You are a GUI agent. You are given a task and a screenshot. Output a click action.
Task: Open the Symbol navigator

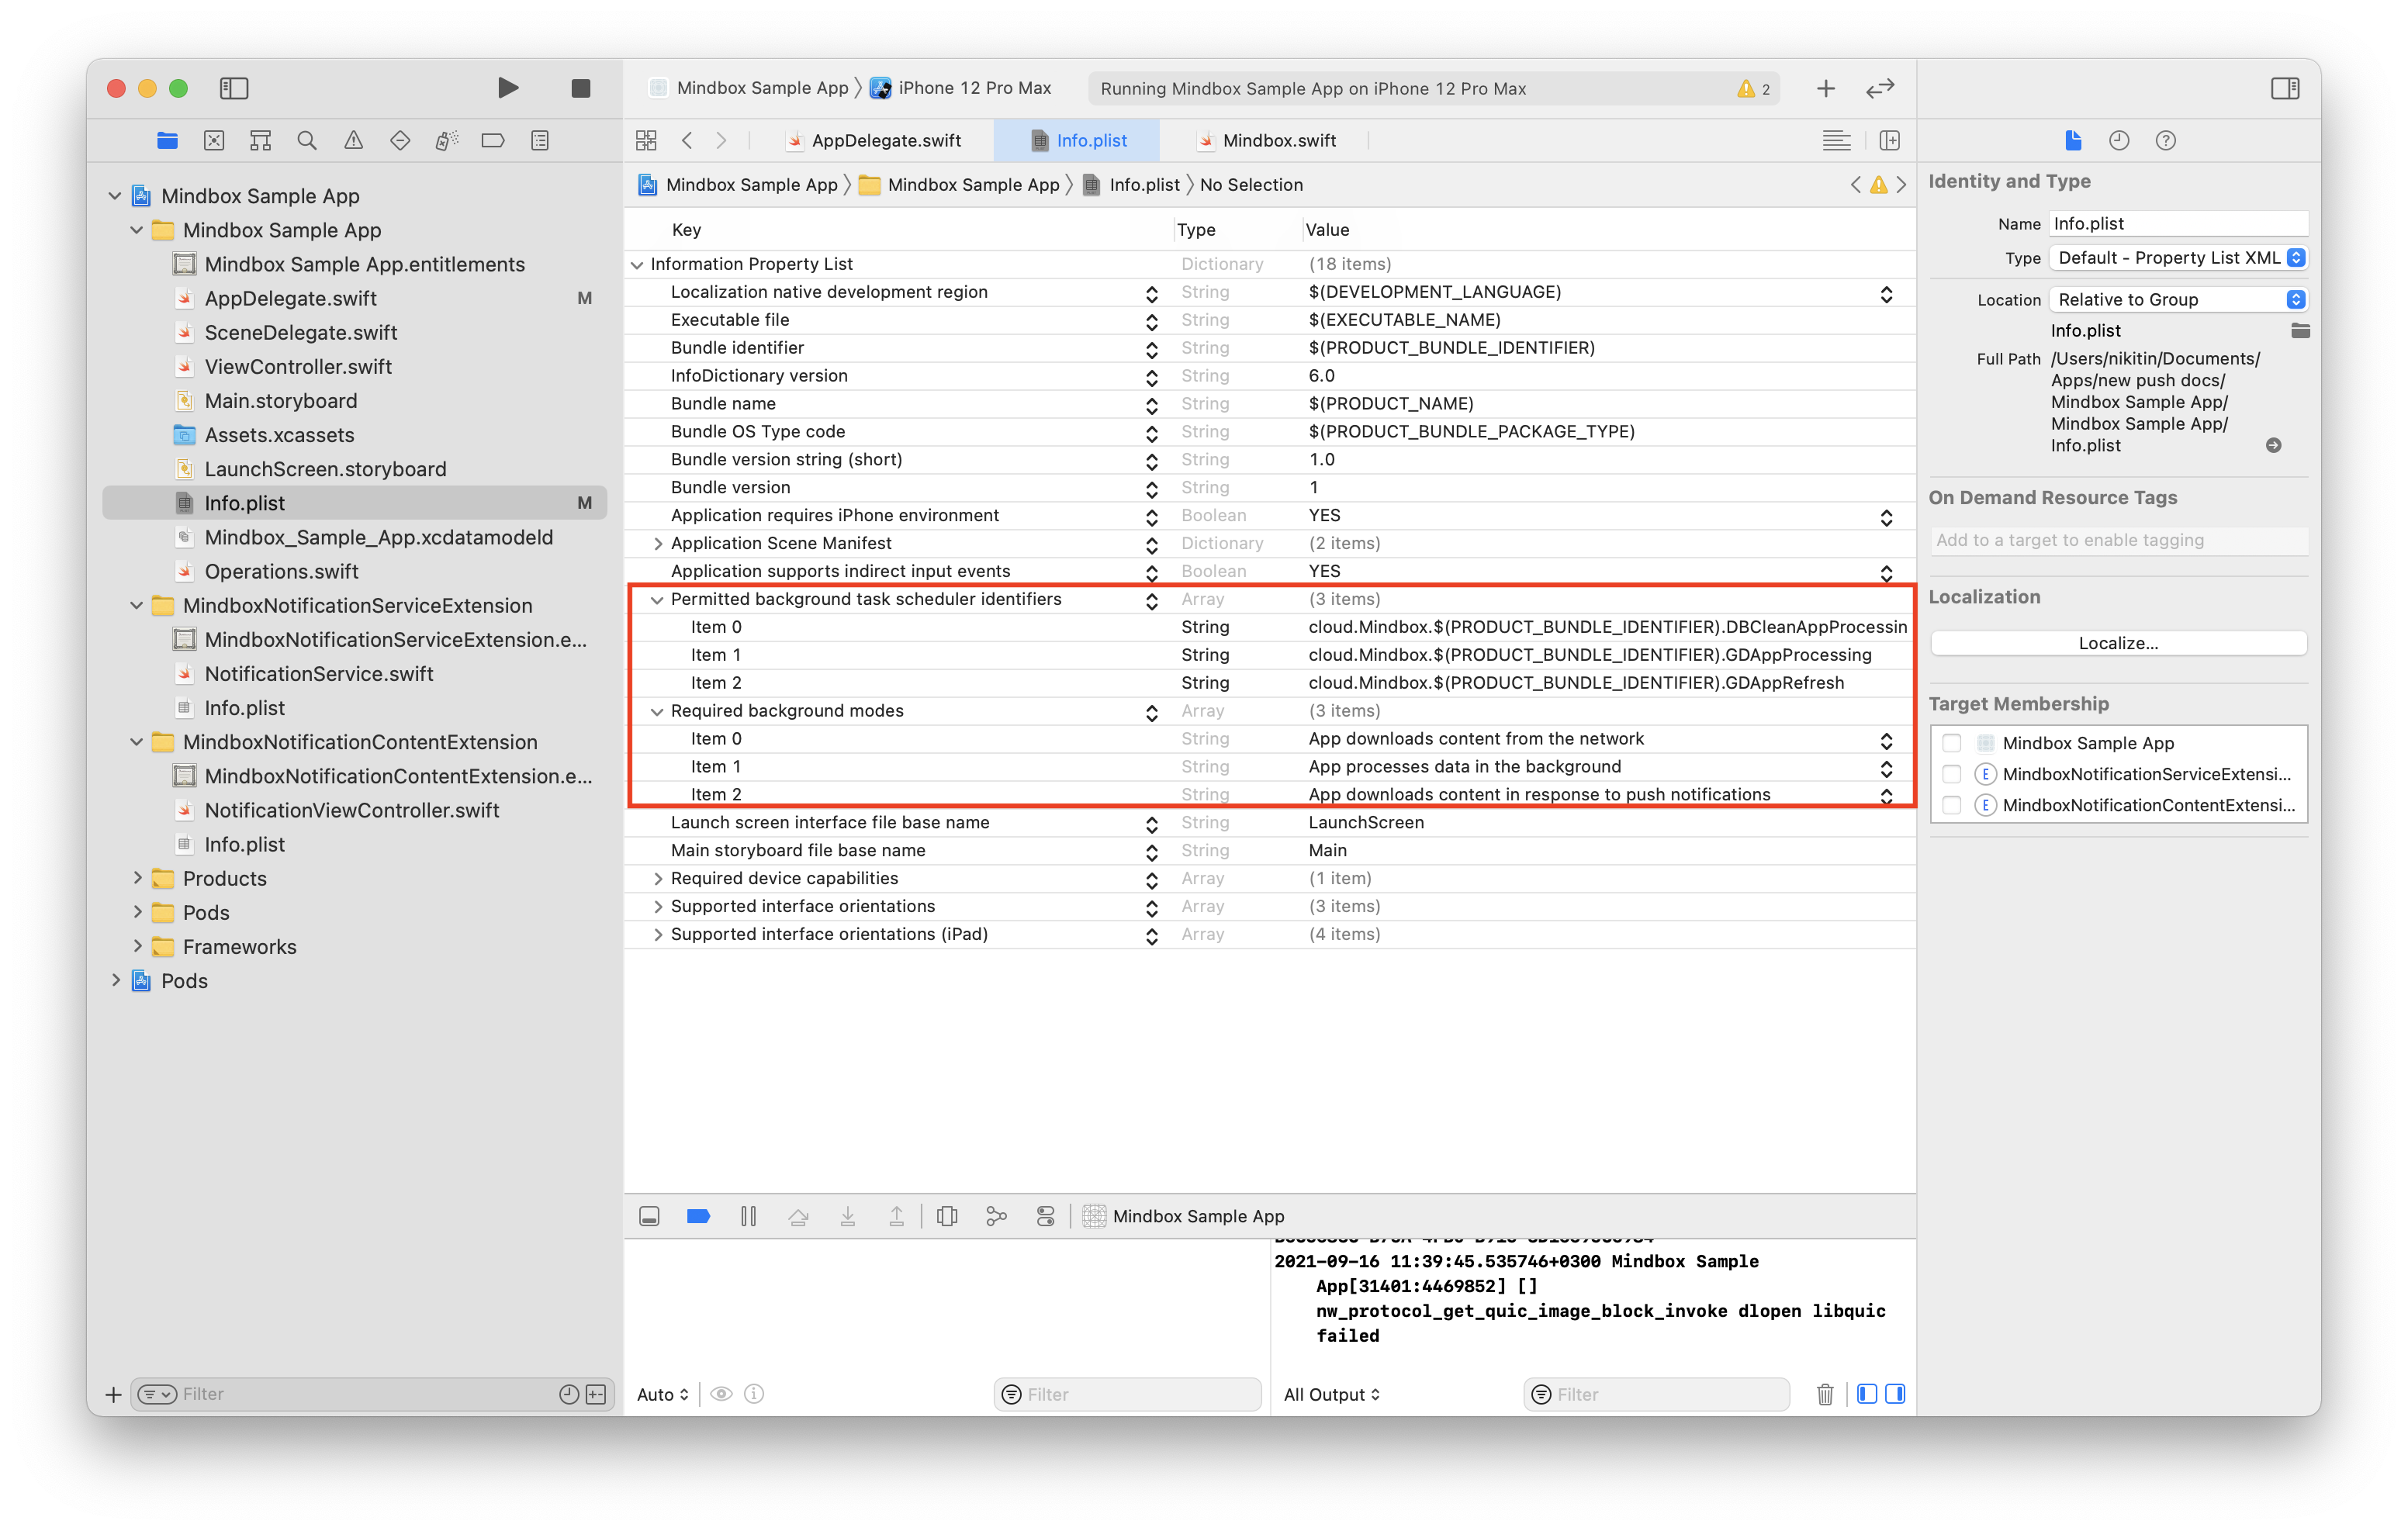coord(260,141)
